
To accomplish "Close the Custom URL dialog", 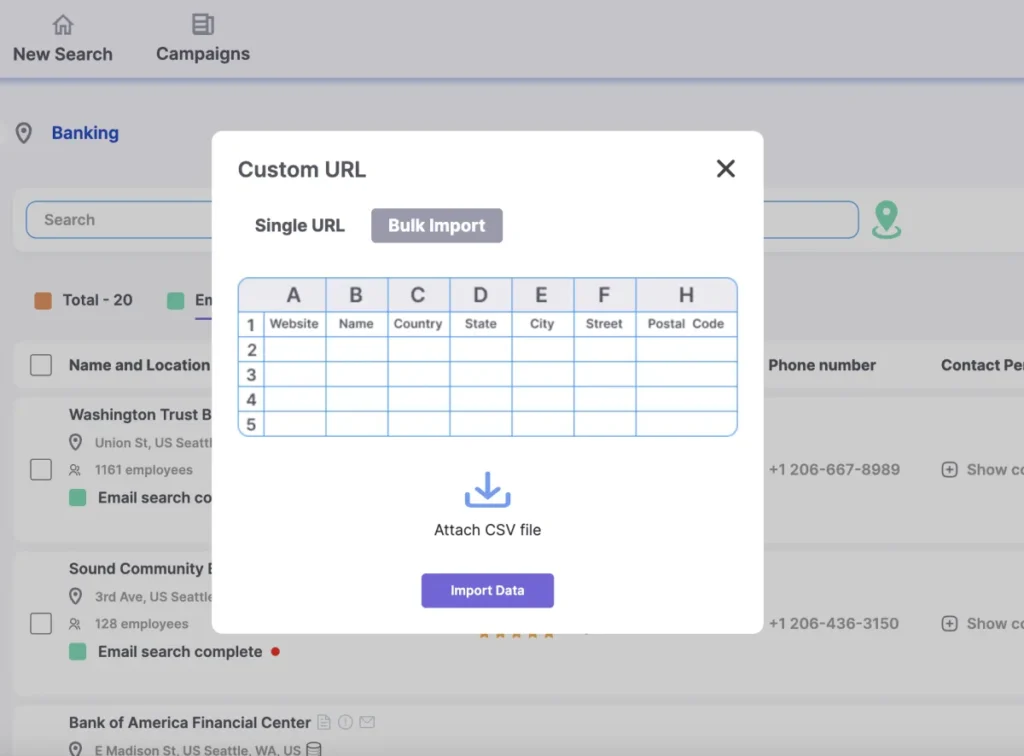I will click(x=726, y=168).
